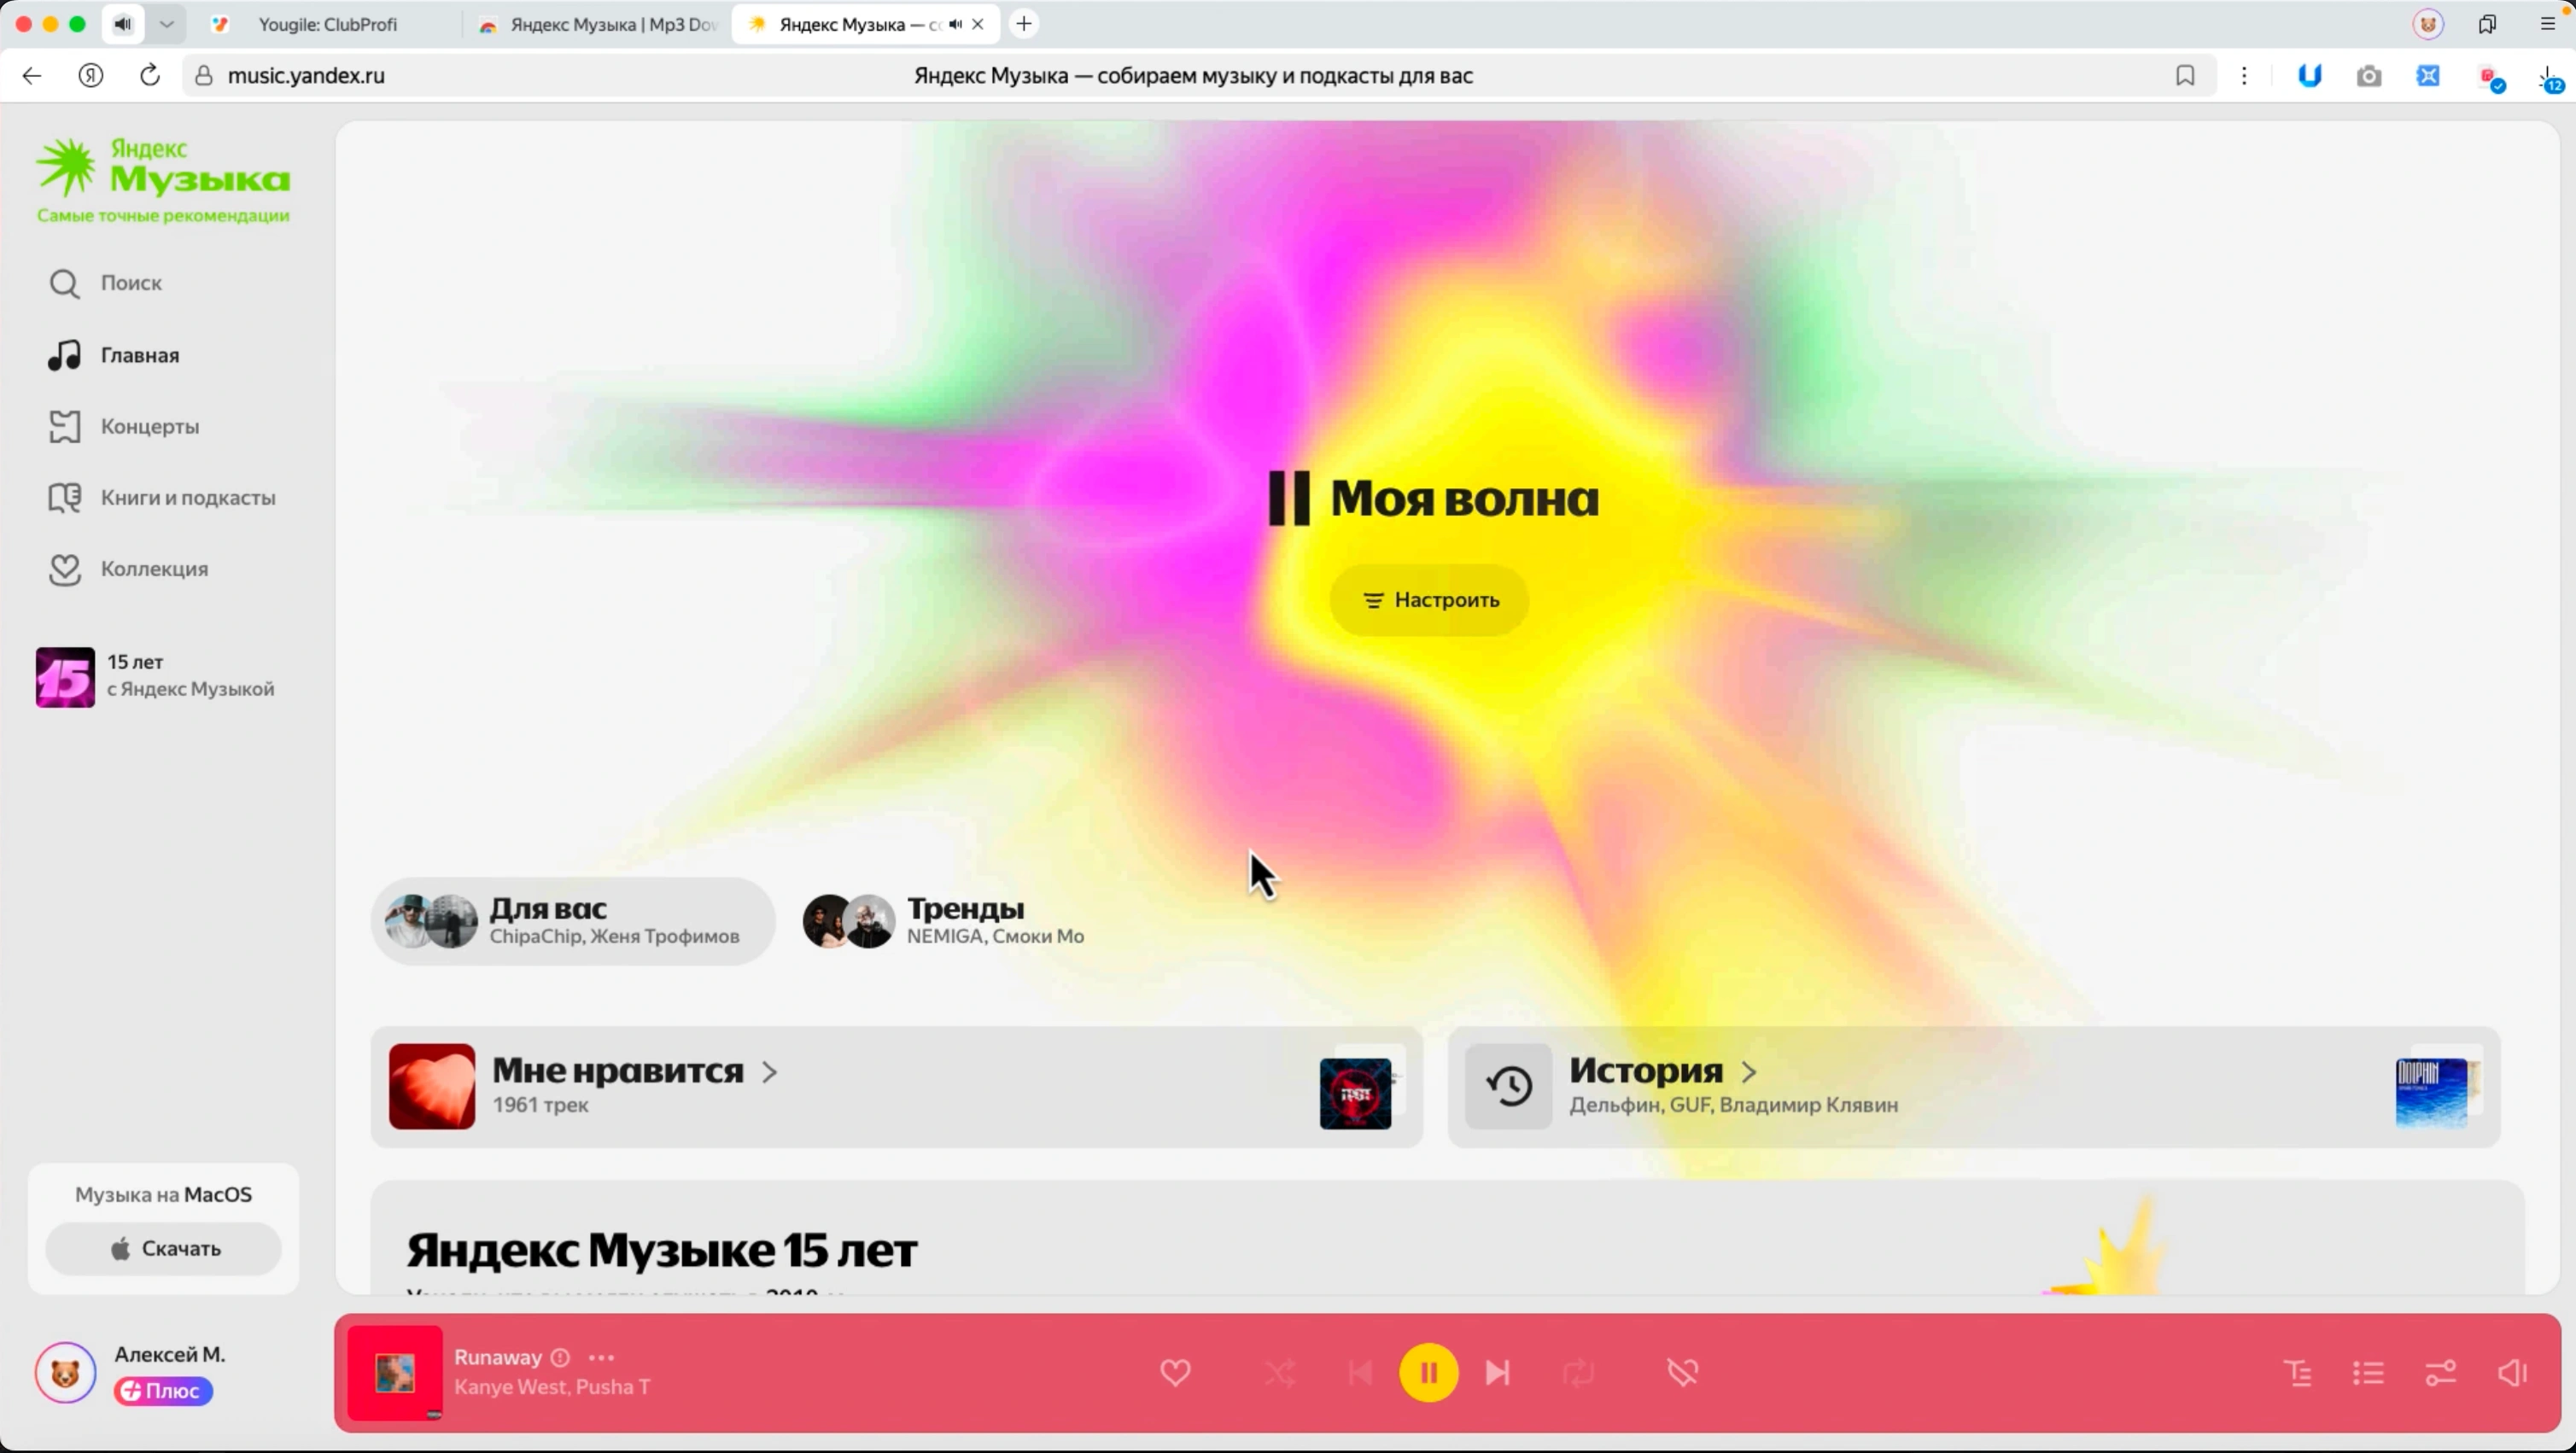
Task: Toggle repeat mode in player bar
Action: [x=1578, y=1372]
